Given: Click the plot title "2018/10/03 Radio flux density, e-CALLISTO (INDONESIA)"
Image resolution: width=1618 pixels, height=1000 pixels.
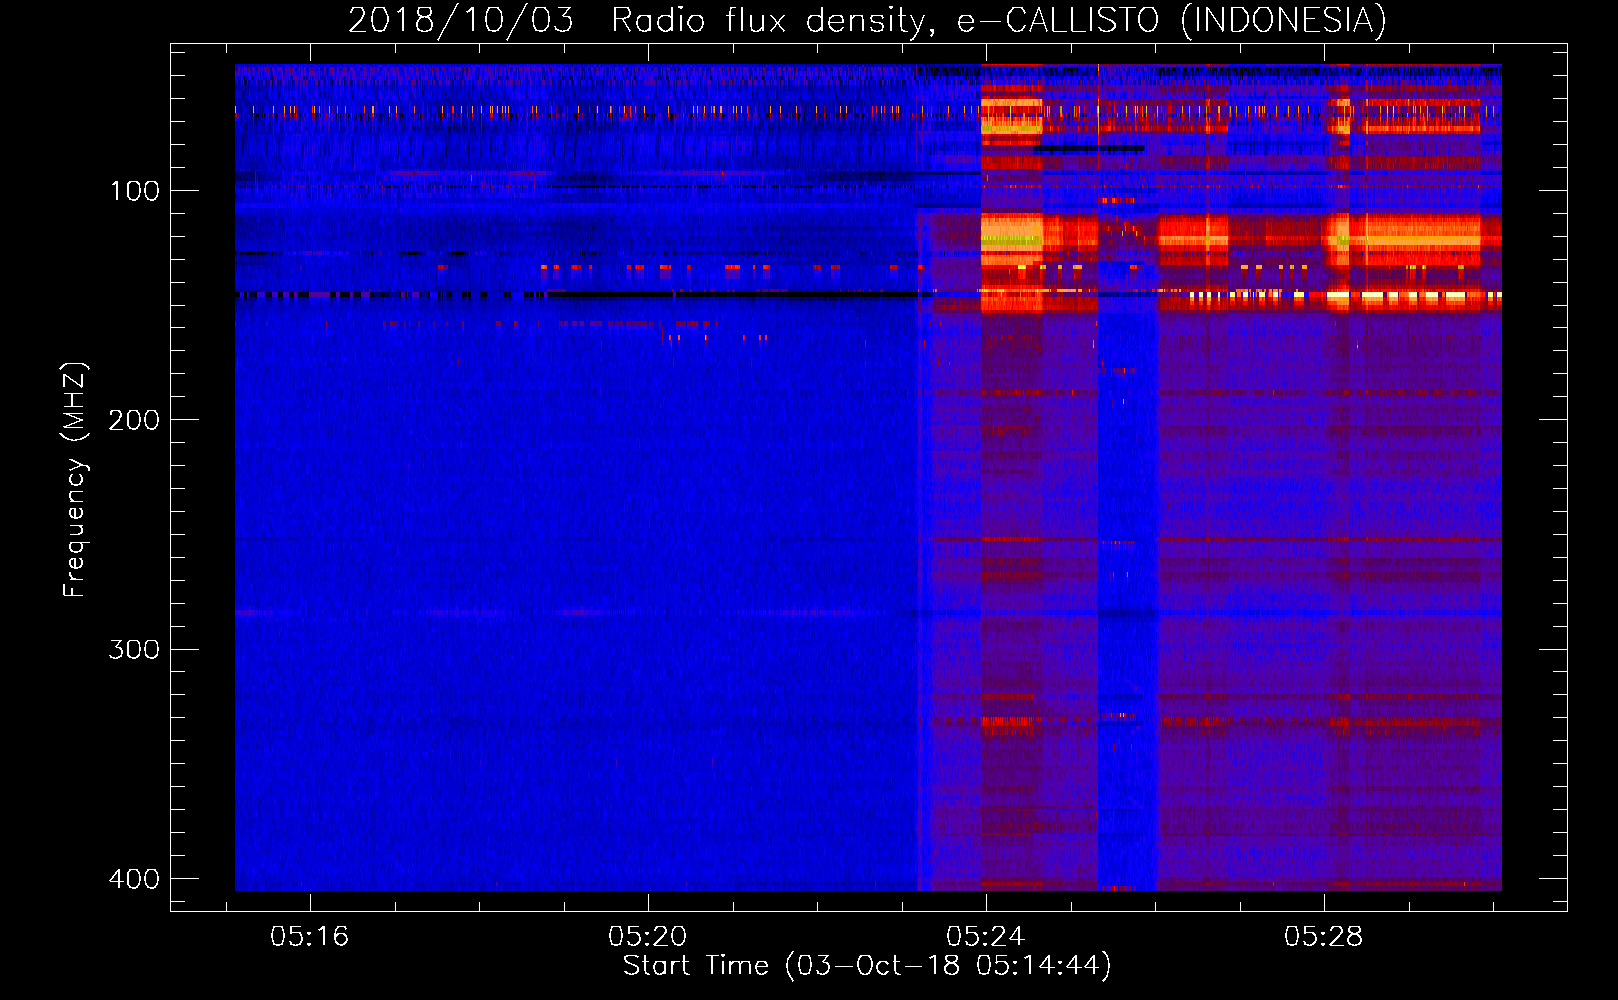Looking at the screenshot, I should point(867,20).
